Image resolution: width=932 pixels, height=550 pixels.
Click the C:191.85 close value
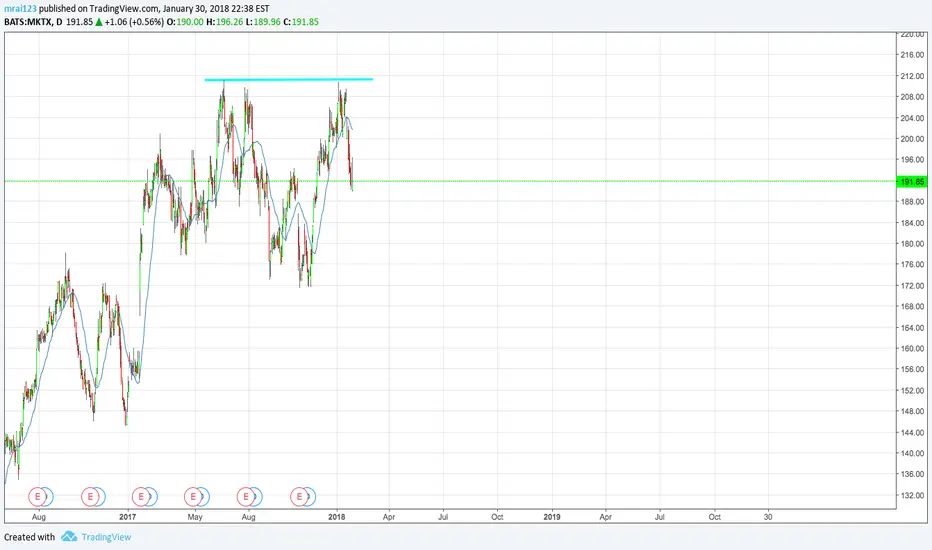301,22
